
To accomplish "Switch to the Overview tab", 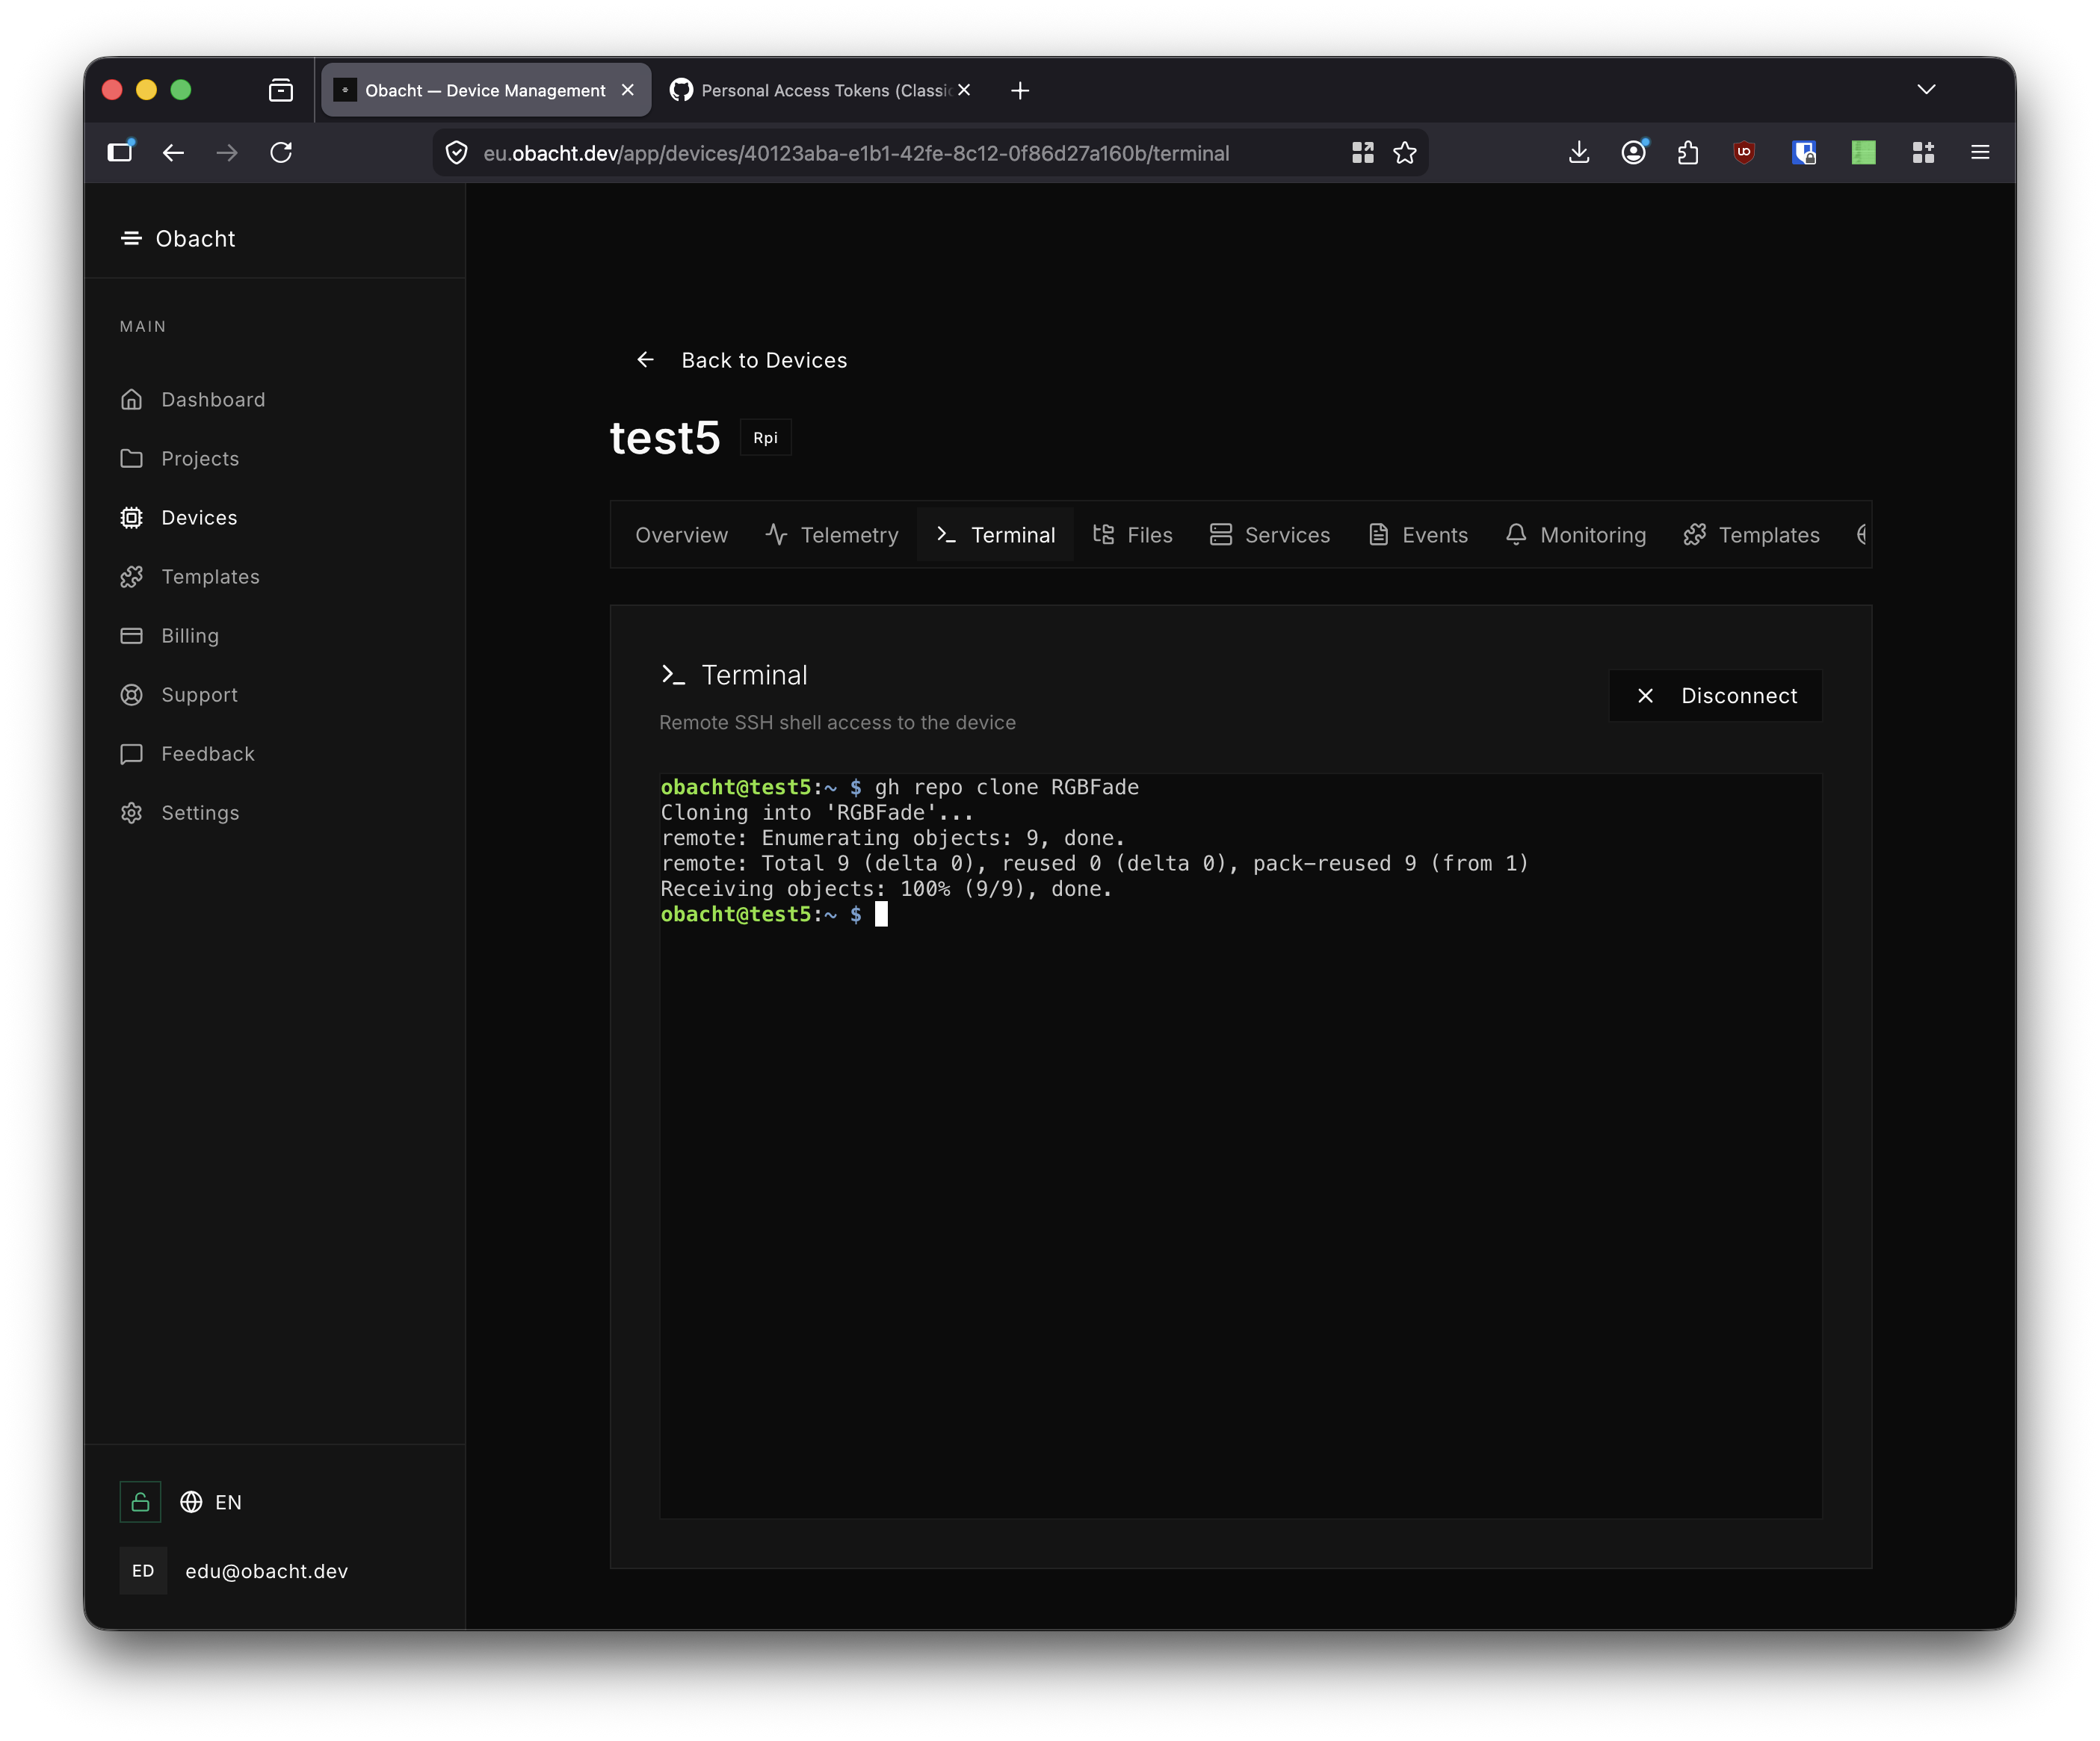I will coord(681,535).
